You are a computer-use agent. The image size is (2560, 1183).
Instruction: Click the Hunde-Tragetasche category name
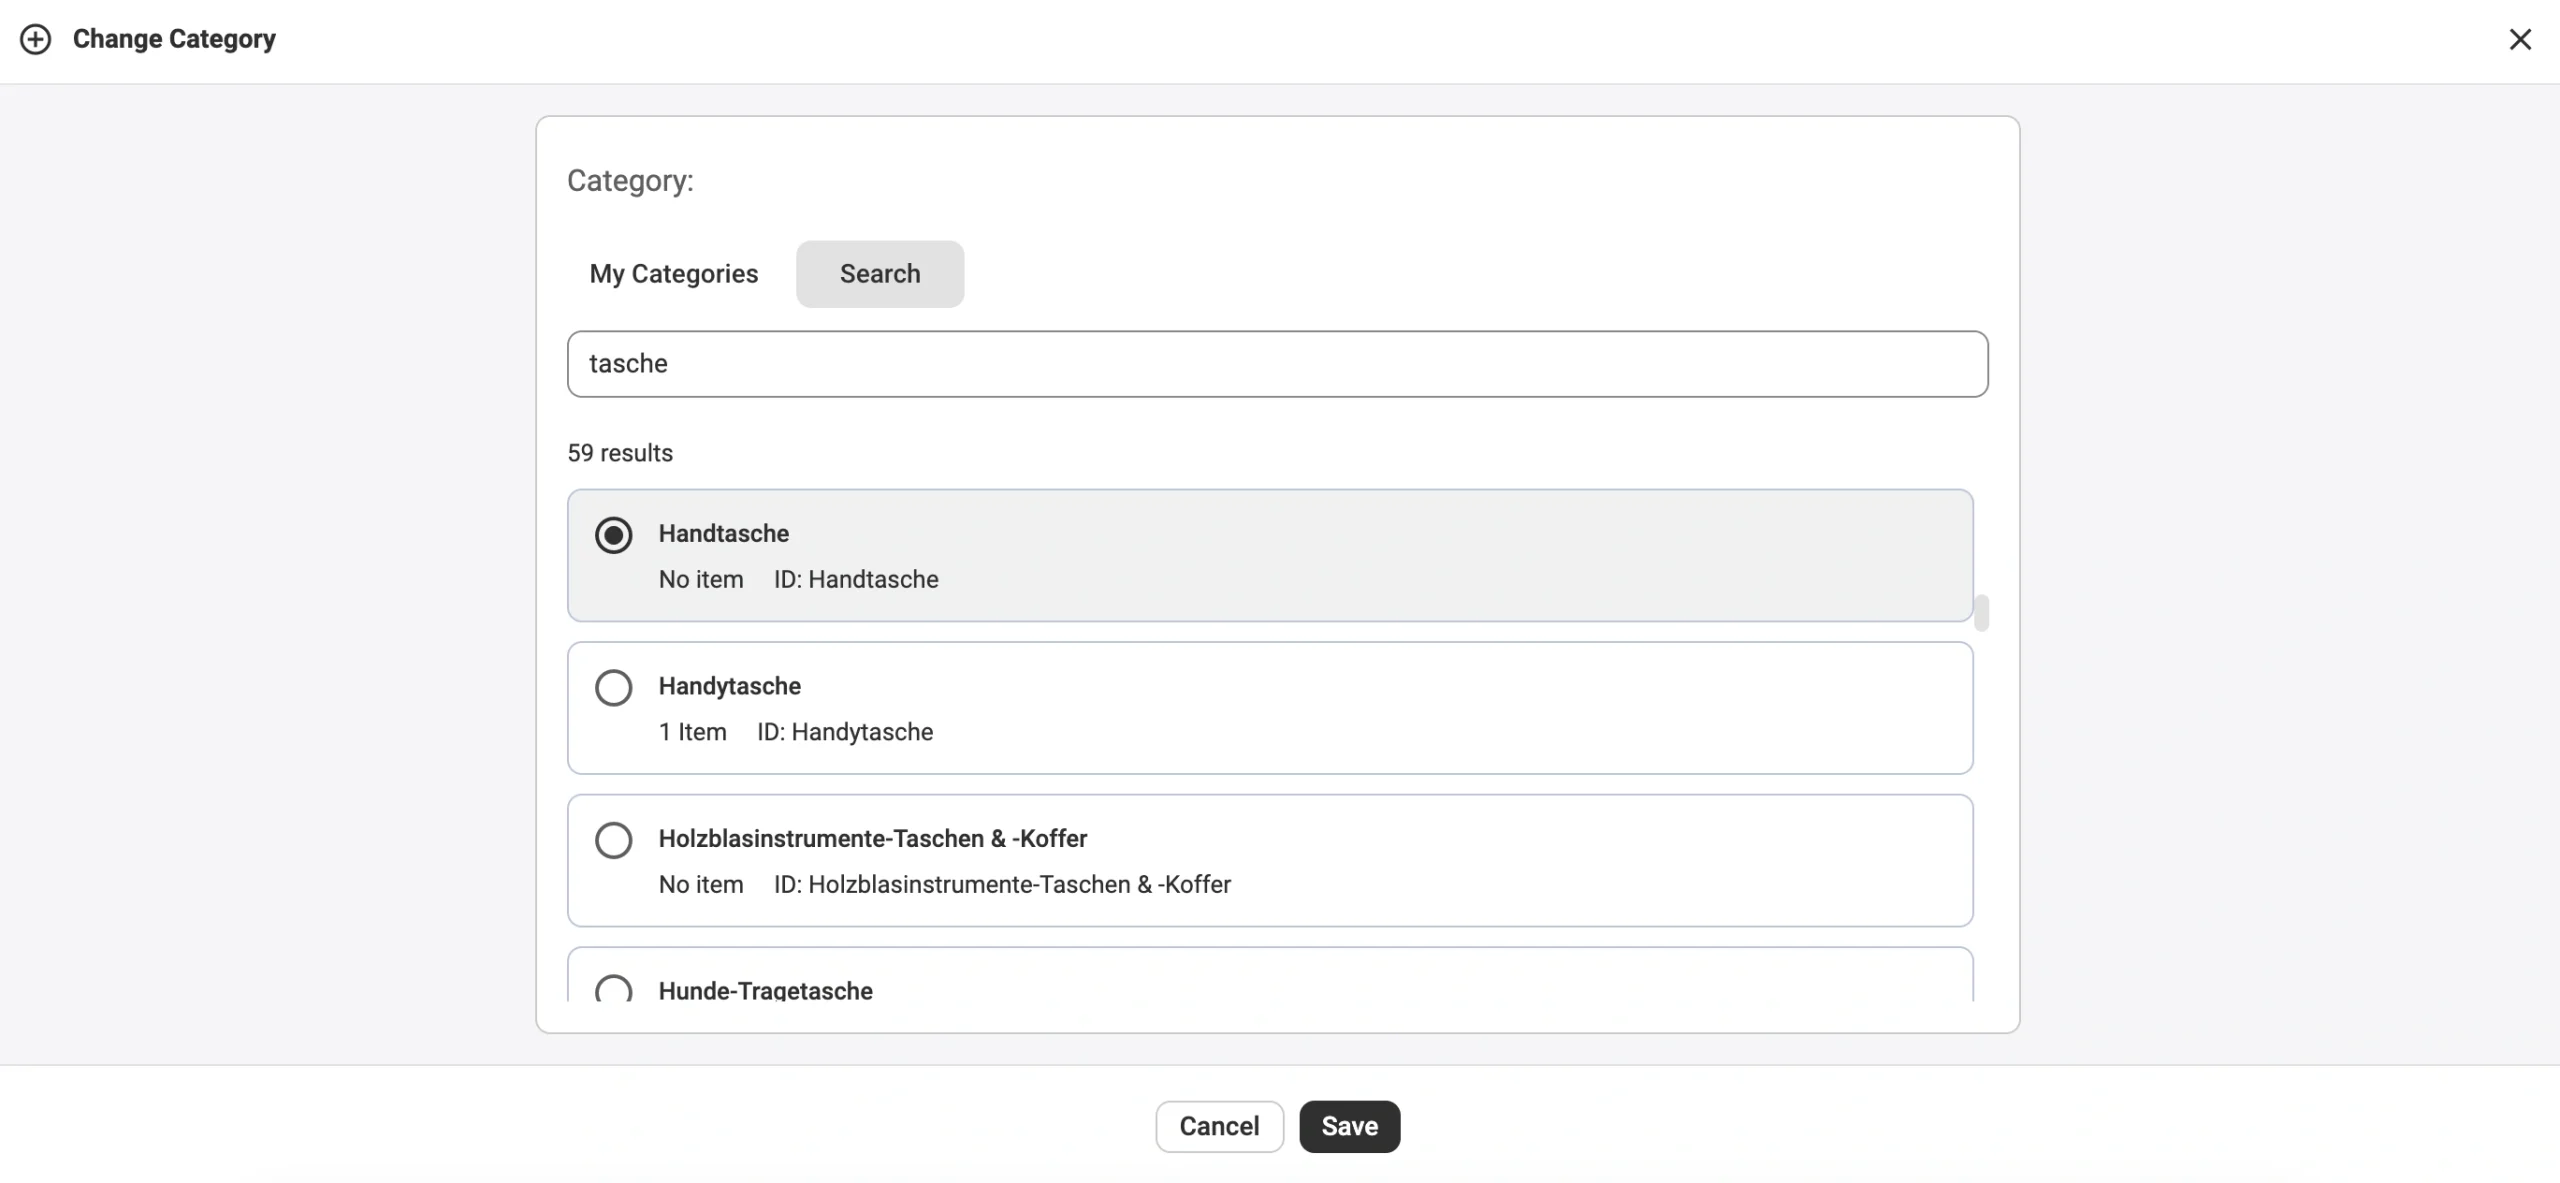click(x=765, y=990)
